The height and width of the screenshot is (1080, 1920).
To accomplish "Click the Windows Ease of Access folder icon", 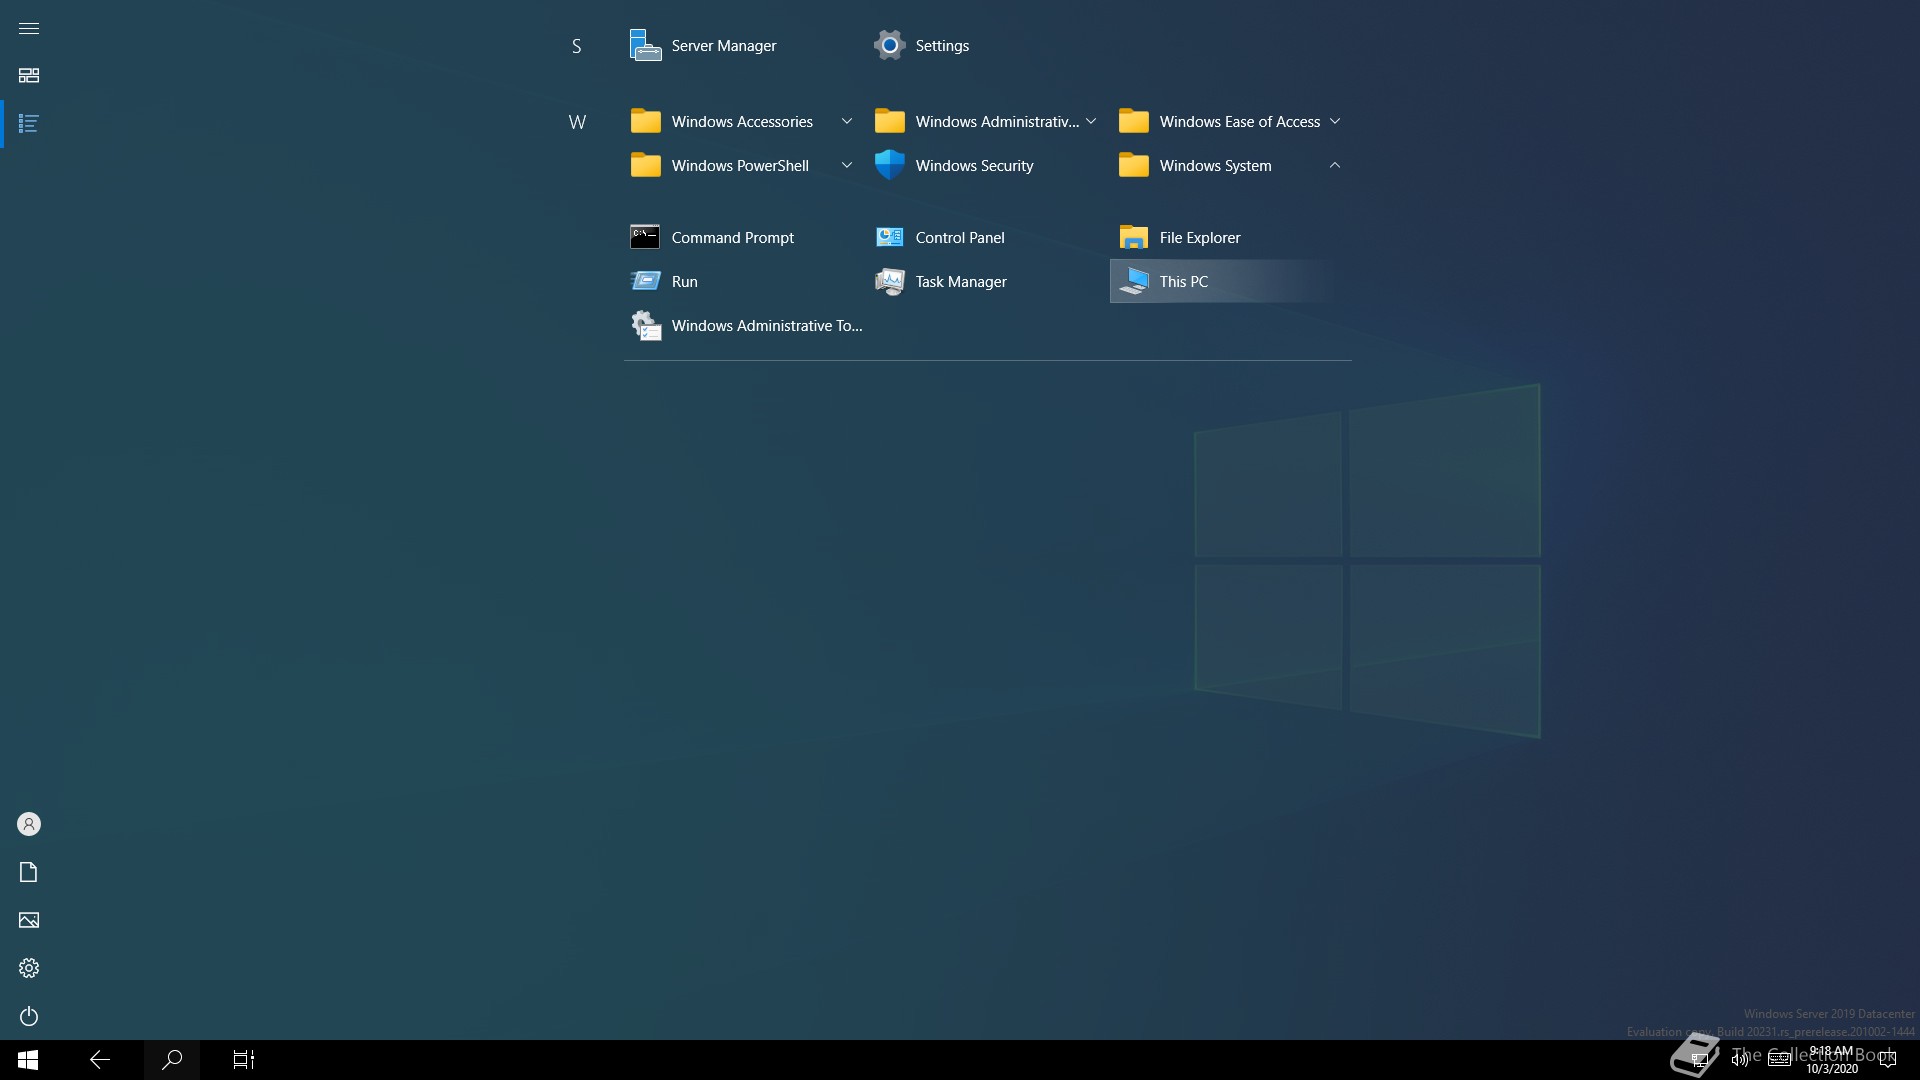I will [1133, 121].
